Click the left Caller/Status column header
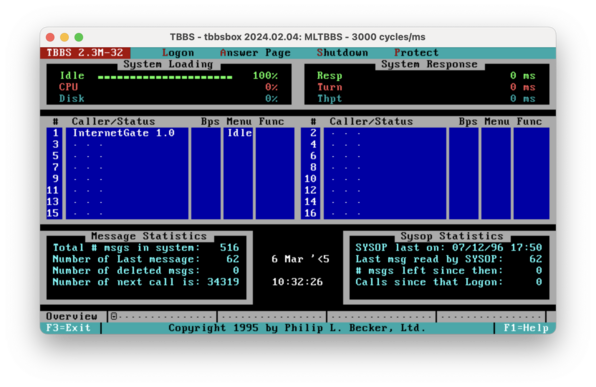Screen dimensions: 596x387 [x=113, y=121]
